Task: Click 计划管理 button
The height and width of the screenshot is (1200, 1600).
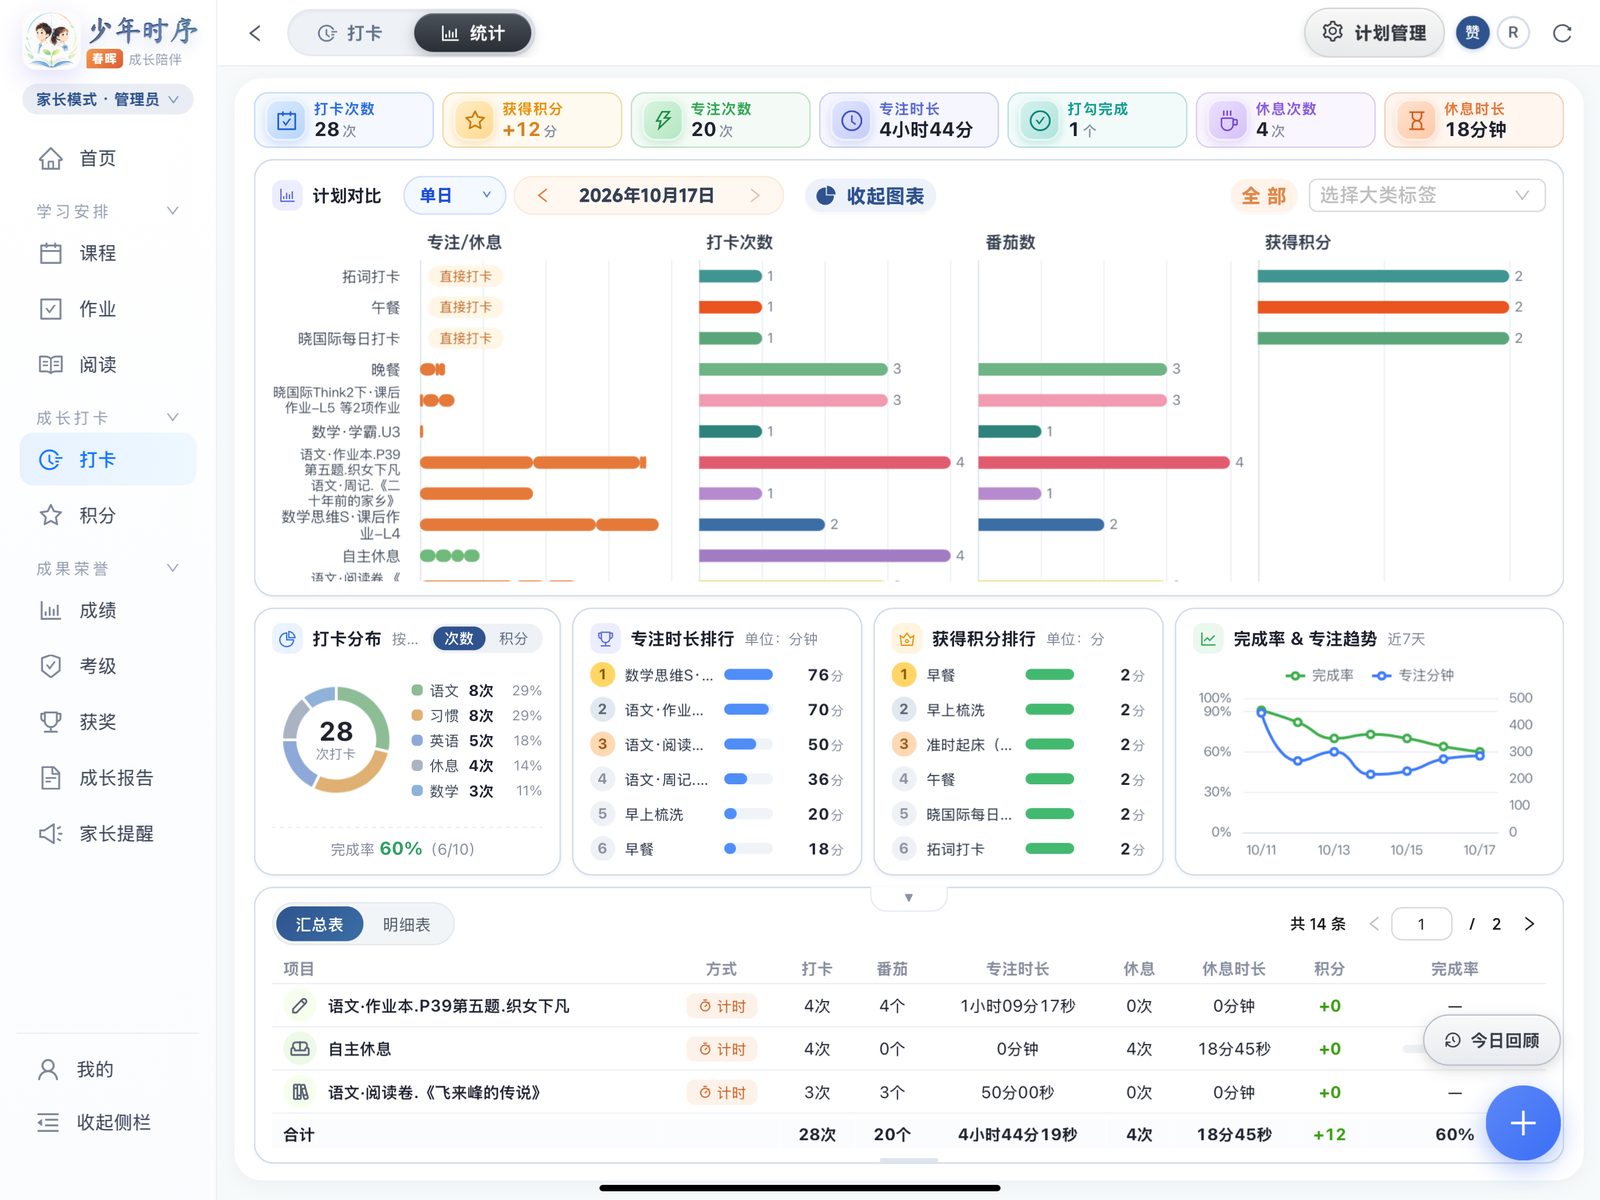Action: (1374, 33)
